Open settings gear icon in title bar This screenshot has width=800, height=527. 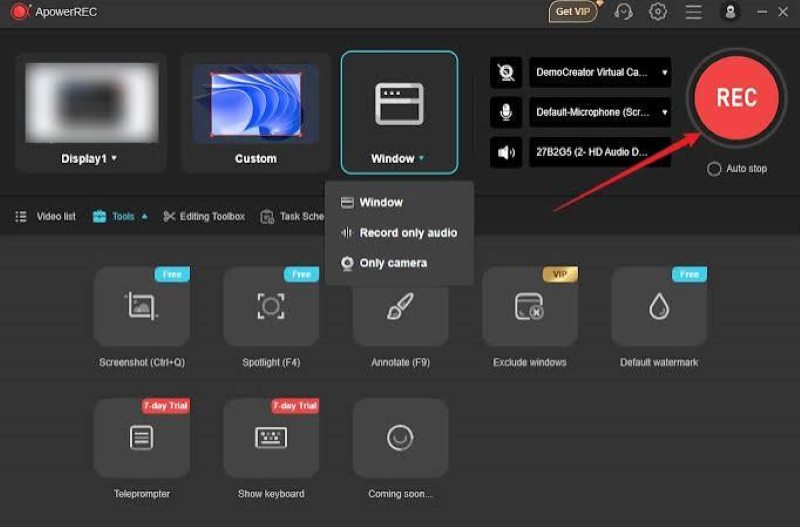pos(658,11)
